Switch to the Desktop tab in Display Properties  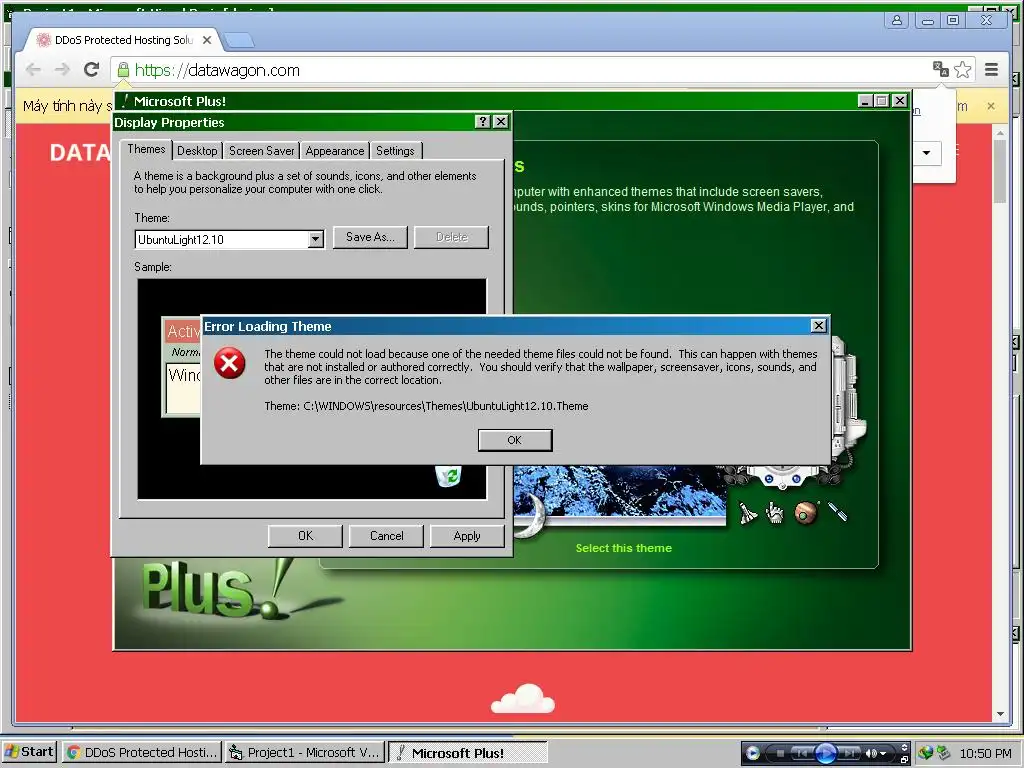(197, 151)
